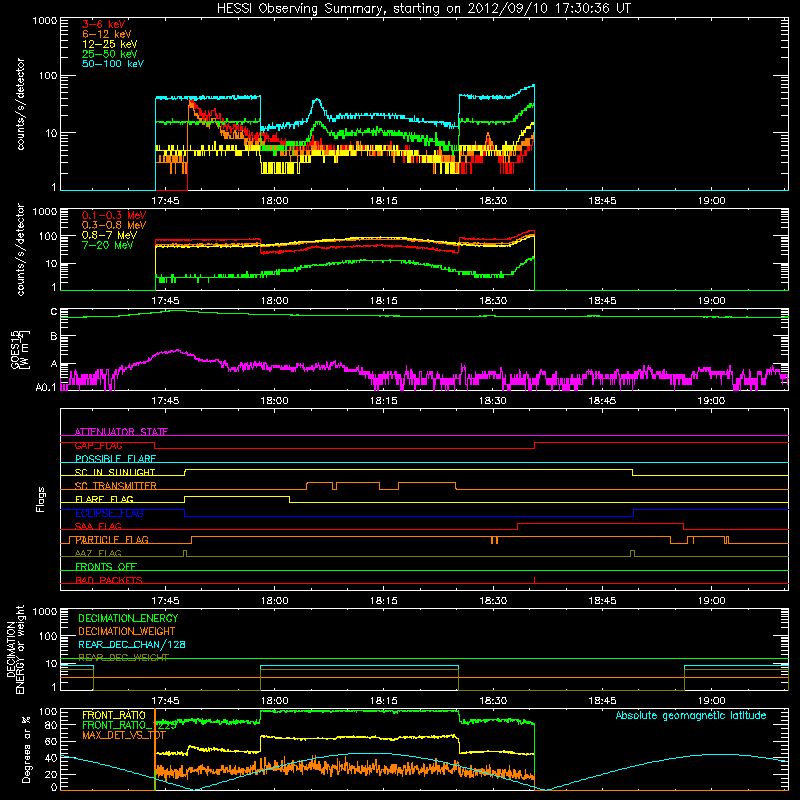
Task: Select the BAD_PACKETS flag label
Action: pyautogui.click(x=109, y=580)
